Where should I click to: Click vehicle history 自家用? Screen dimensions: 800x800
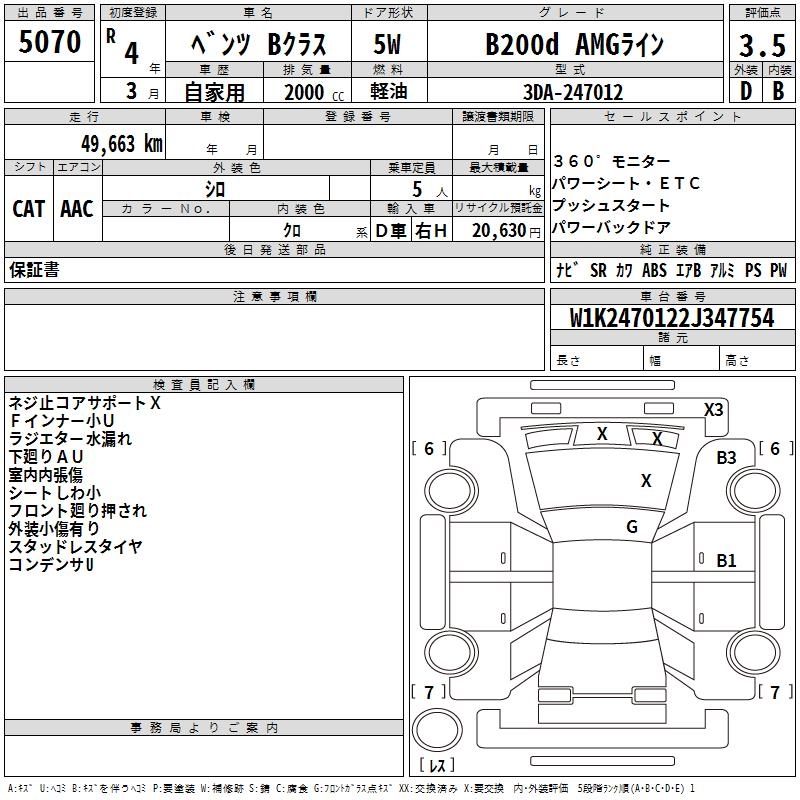click(x=214, y=92)
